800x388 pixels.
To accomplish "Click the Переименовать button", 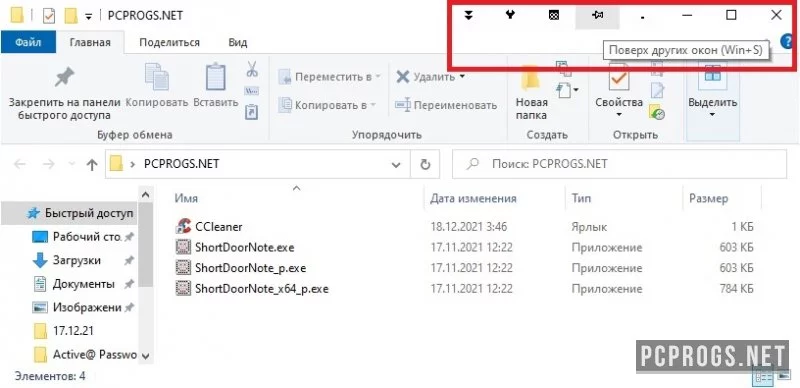I will click(446, 105).
